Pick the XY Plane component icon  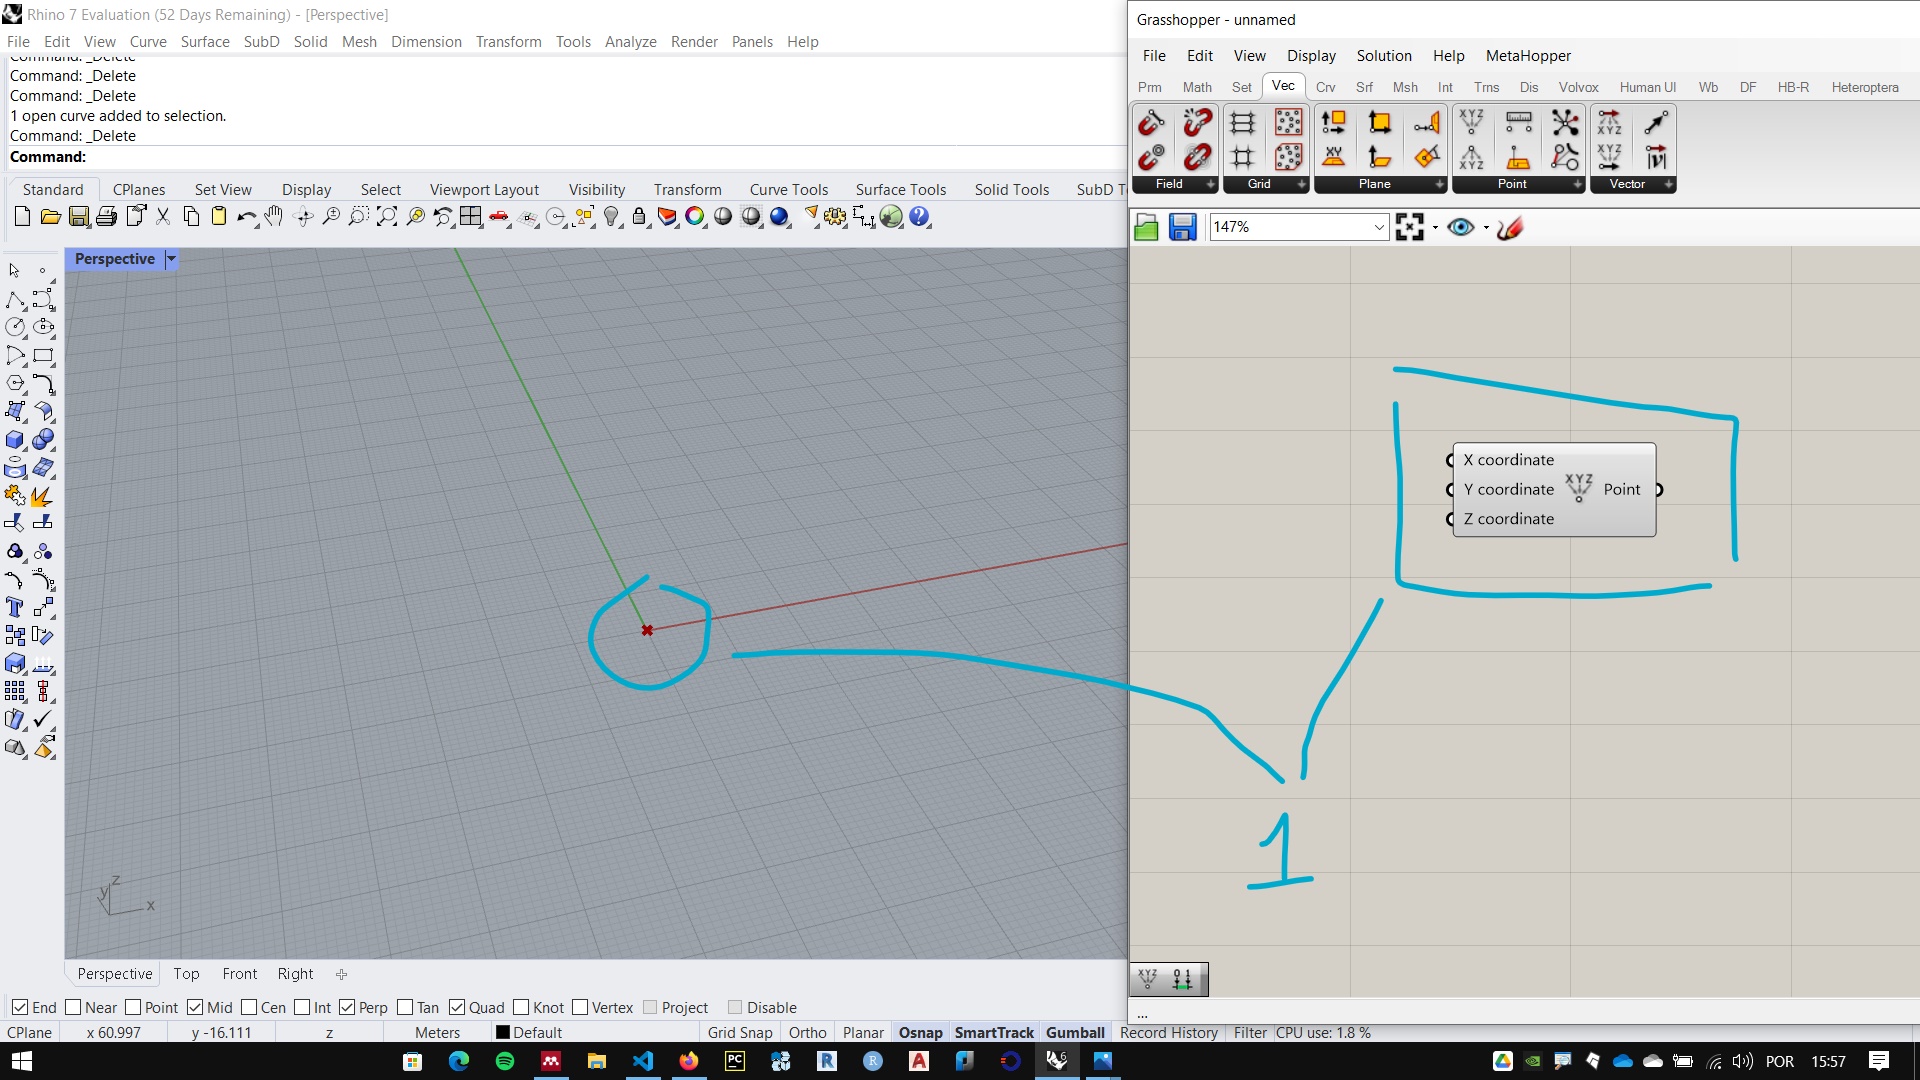(x=1333, y=157)
